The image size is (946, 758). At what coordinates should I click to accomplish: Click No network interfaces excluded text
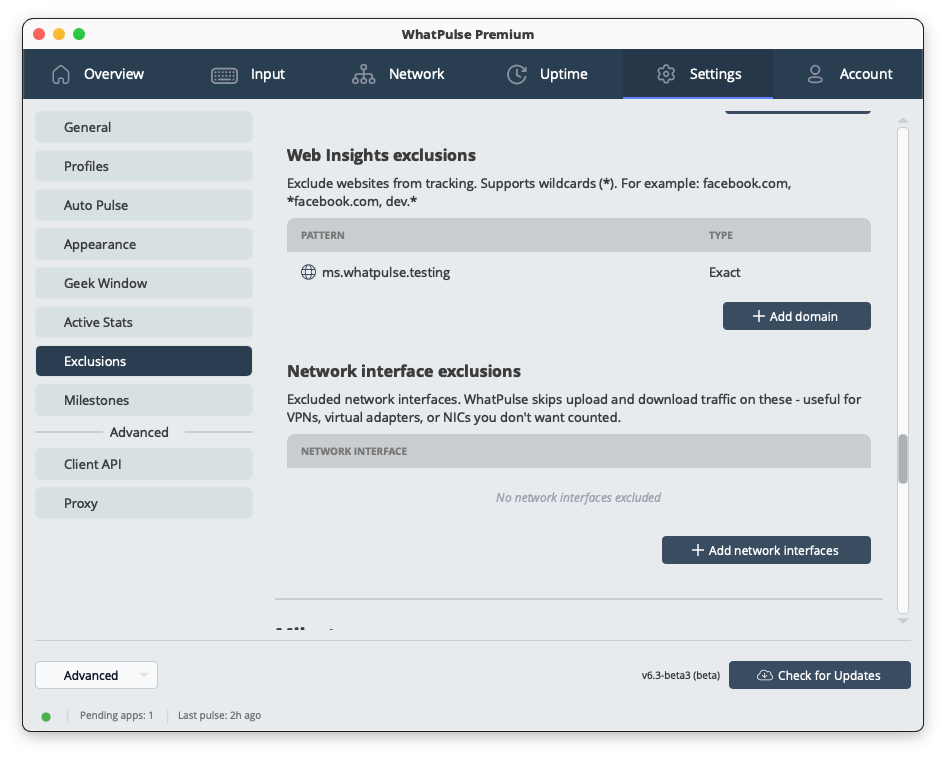coord(578,498)
